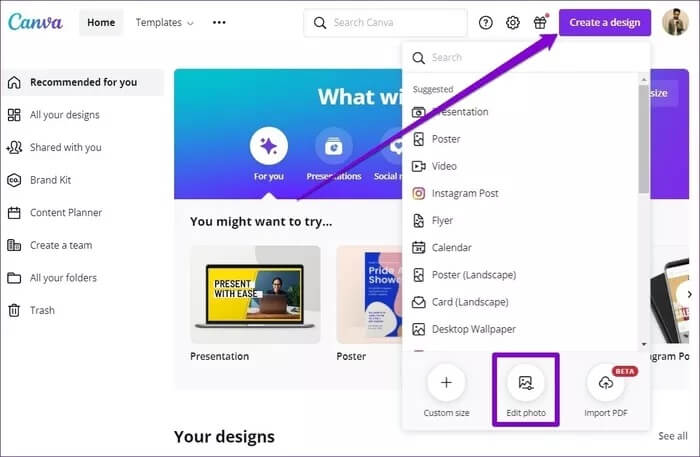The width and height of the screenshot is (700, 457).
Task: Click the Shared with you people icon
Action: click(14, 147)
